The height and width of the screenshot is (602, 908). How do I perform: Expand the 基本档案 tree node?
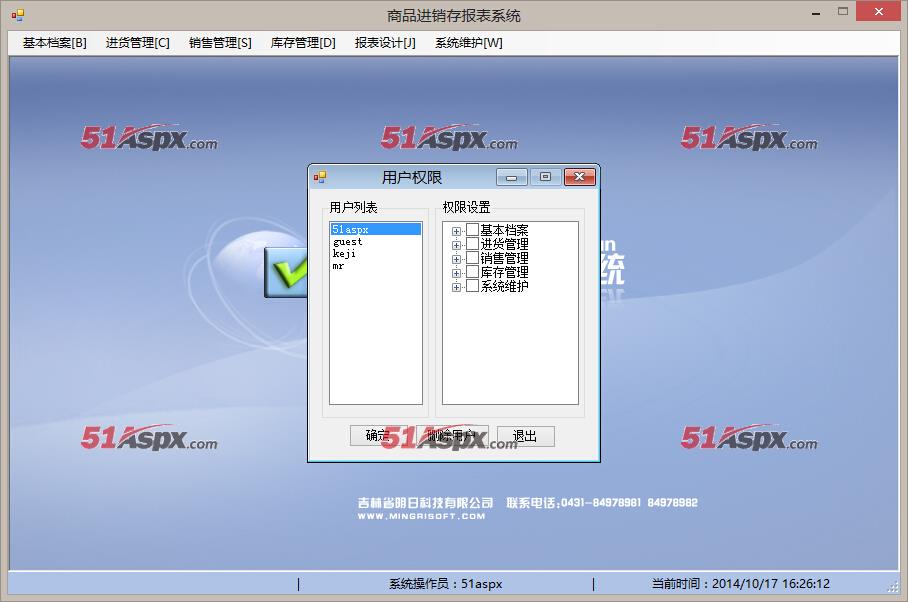click(x=456, y=231)
